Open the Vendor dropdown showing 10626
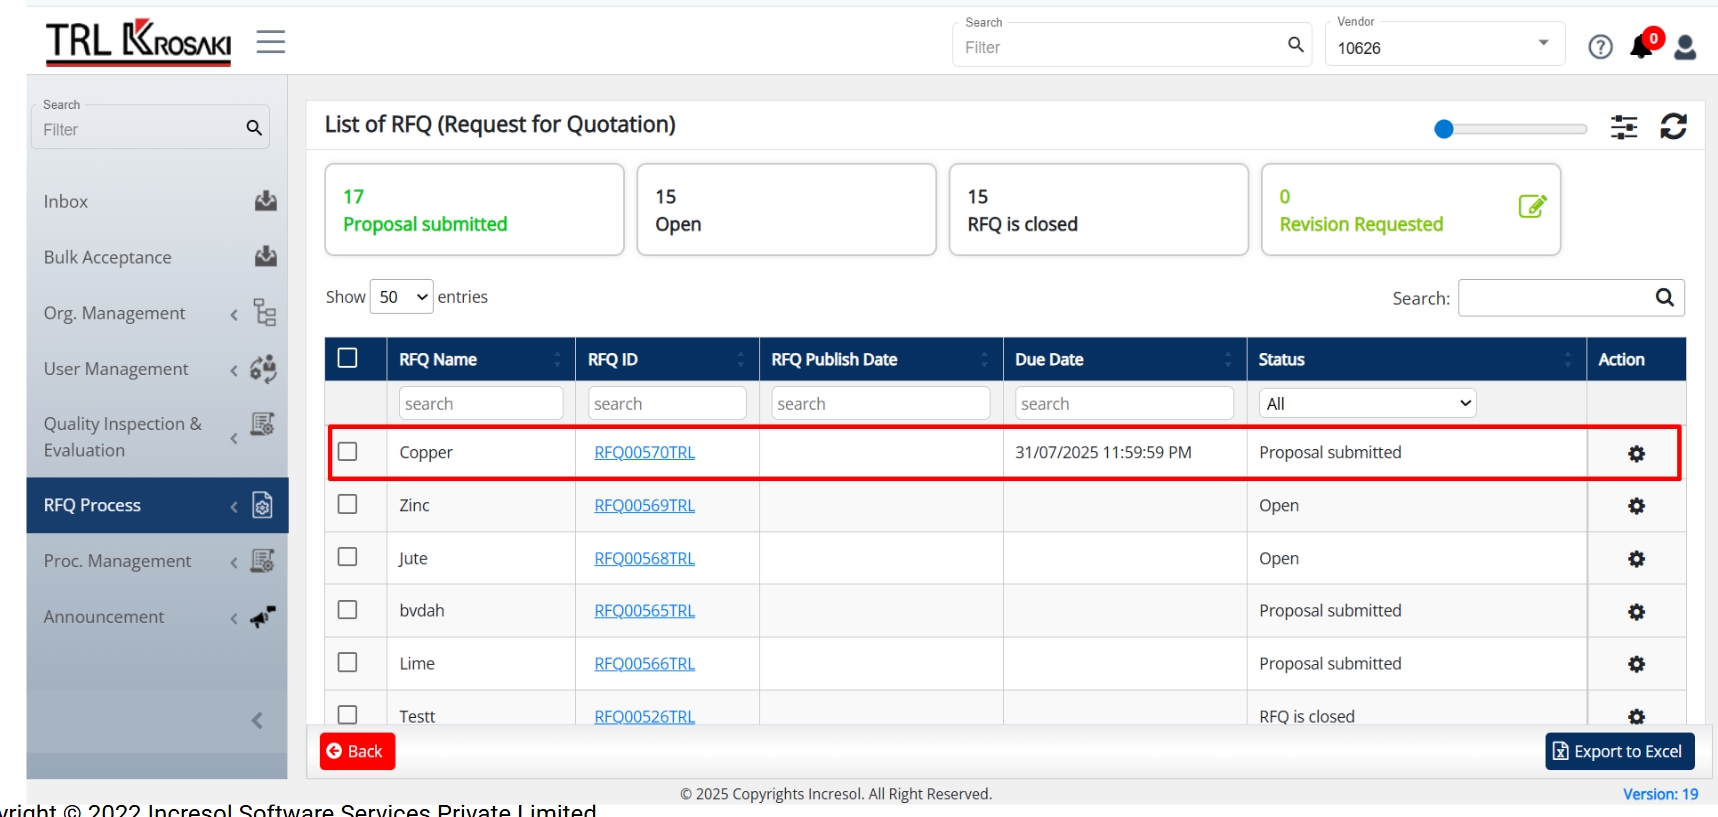This screenshot has width=1718, height=817. (1444, 46)
